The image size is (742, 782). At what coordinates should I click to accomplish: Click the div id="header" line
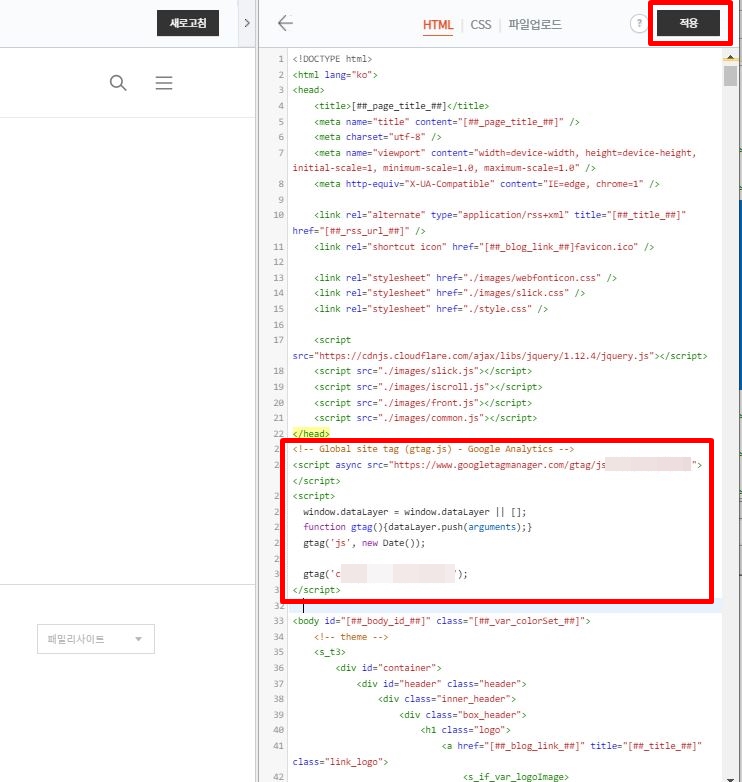(441, 684)
